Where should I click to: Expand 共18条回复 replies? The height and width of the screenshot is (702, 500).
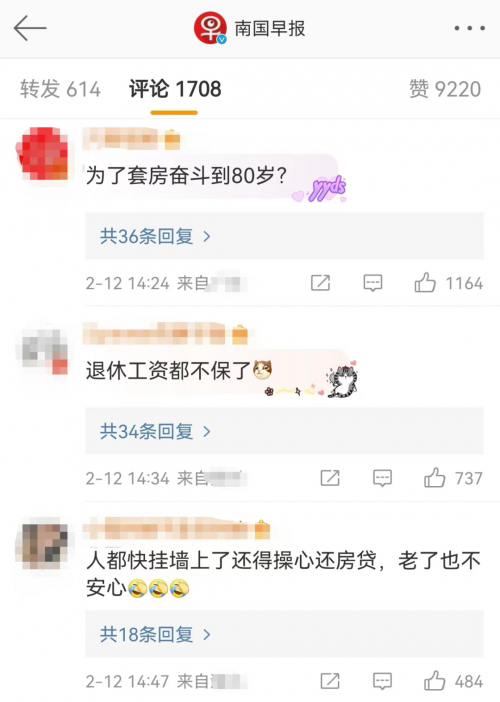point(284,634)
